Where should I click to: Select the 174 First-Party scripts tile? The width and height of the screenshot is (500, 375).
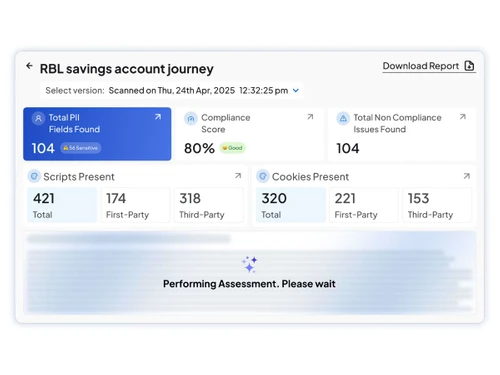pos(135,205)
